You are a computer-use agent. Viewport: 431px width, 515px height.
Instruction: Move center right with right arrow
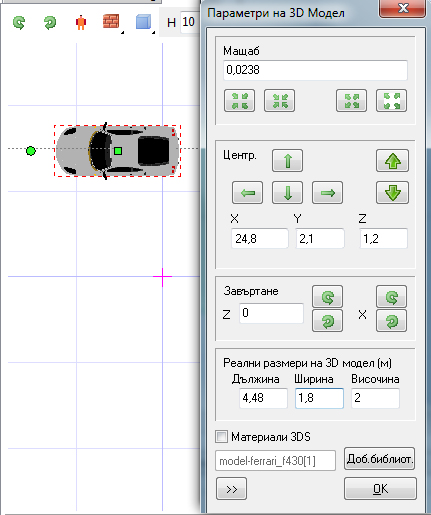[x=327, y=193]
